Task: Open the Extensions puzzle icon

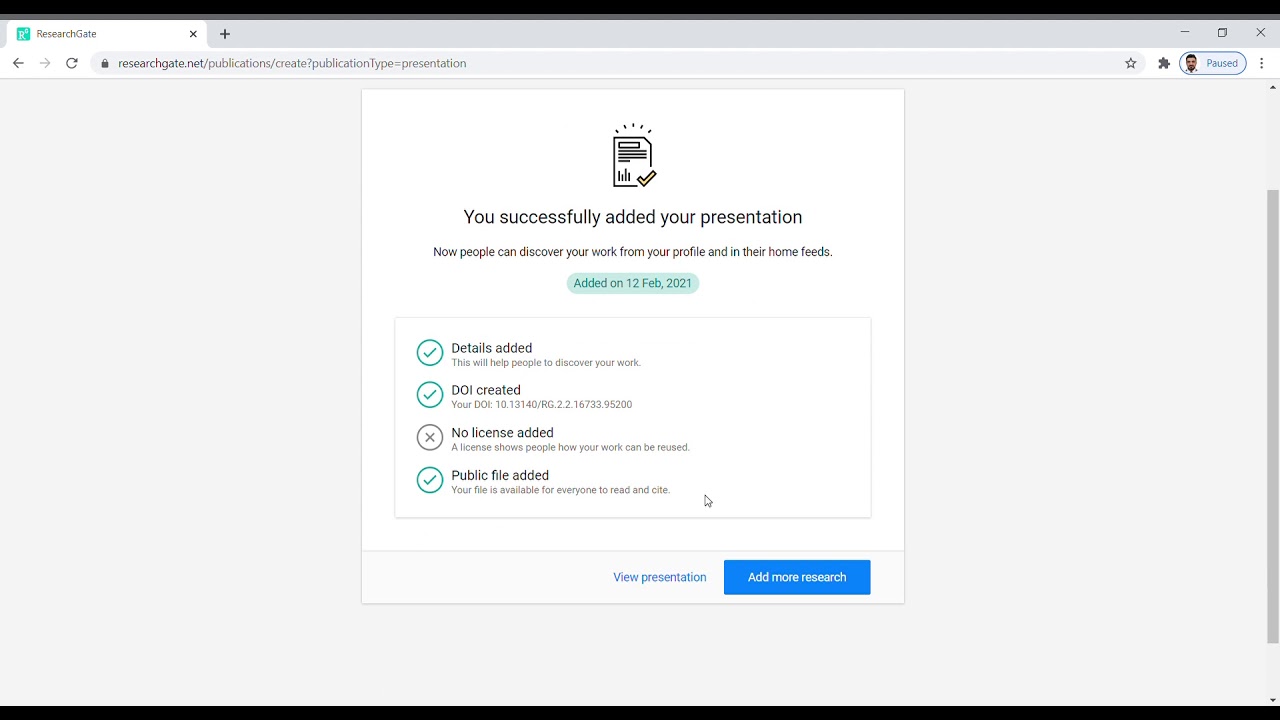Action: (1164, 63)
